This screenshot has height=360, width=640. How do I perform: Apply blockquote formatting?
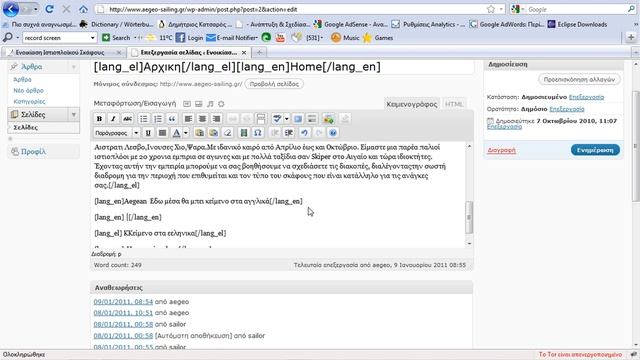pos(172,119)
